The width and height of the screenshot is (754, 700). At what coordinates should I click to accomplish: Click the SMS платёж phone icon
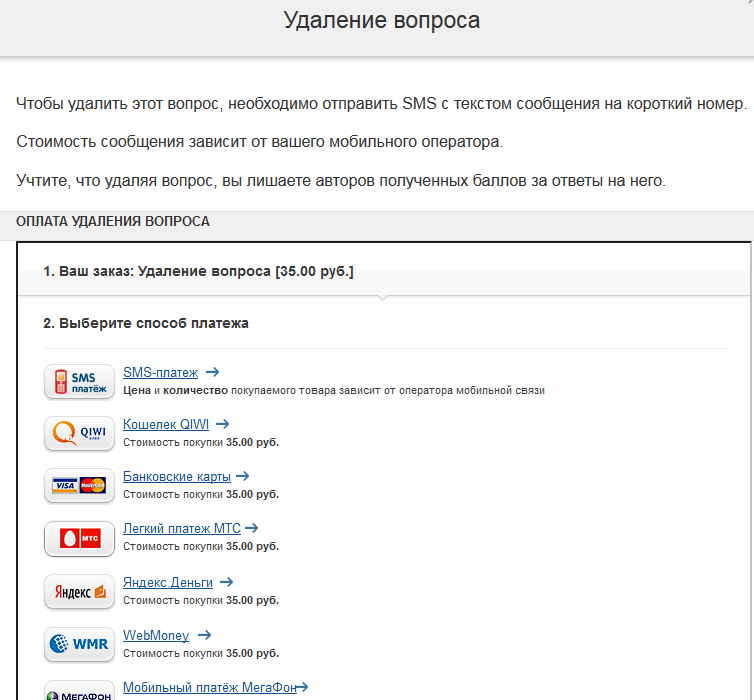point(79,382)
